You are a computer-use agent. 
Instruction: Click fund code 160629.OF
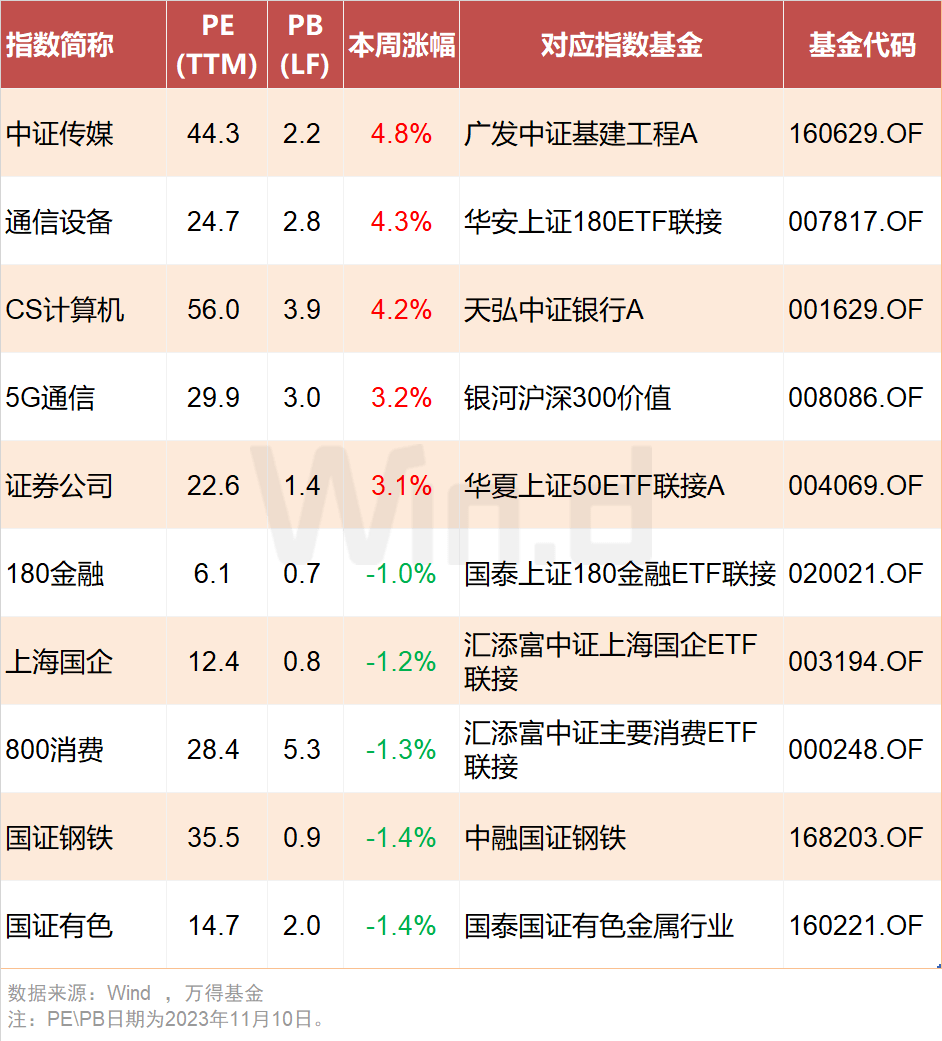coord(856,133)
